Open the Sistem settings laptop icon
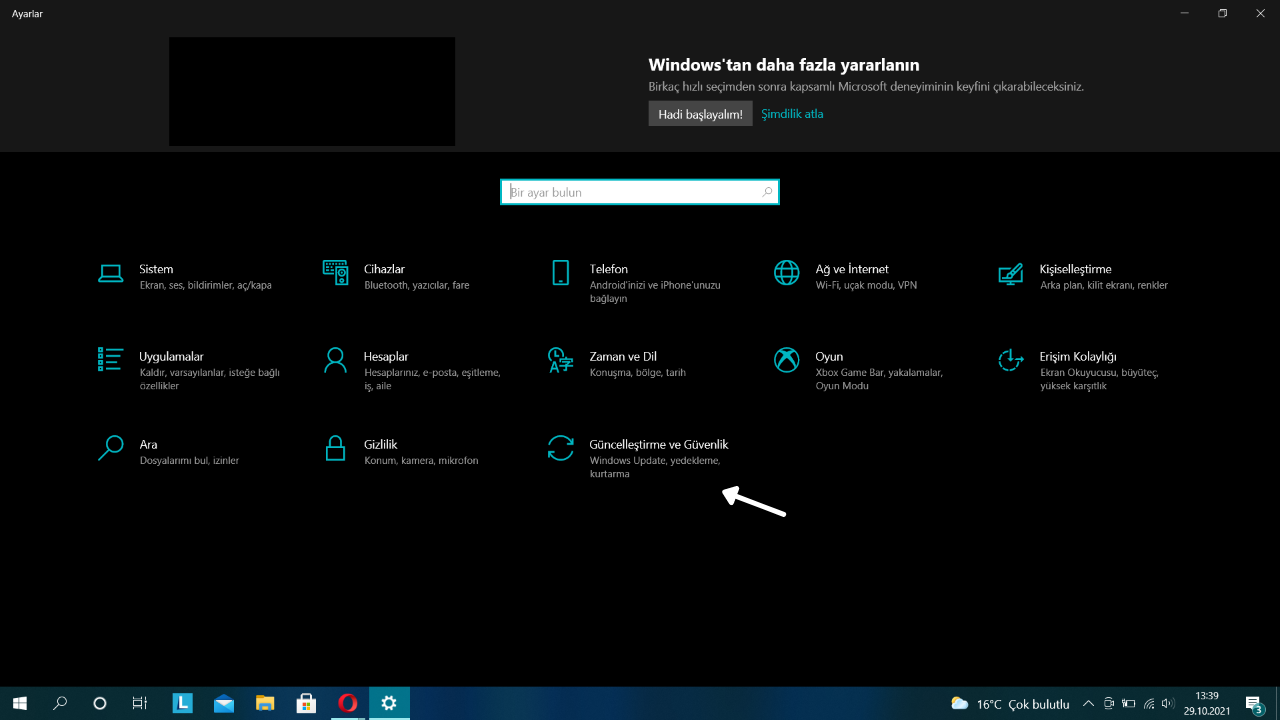 click(x=110, y=272)
